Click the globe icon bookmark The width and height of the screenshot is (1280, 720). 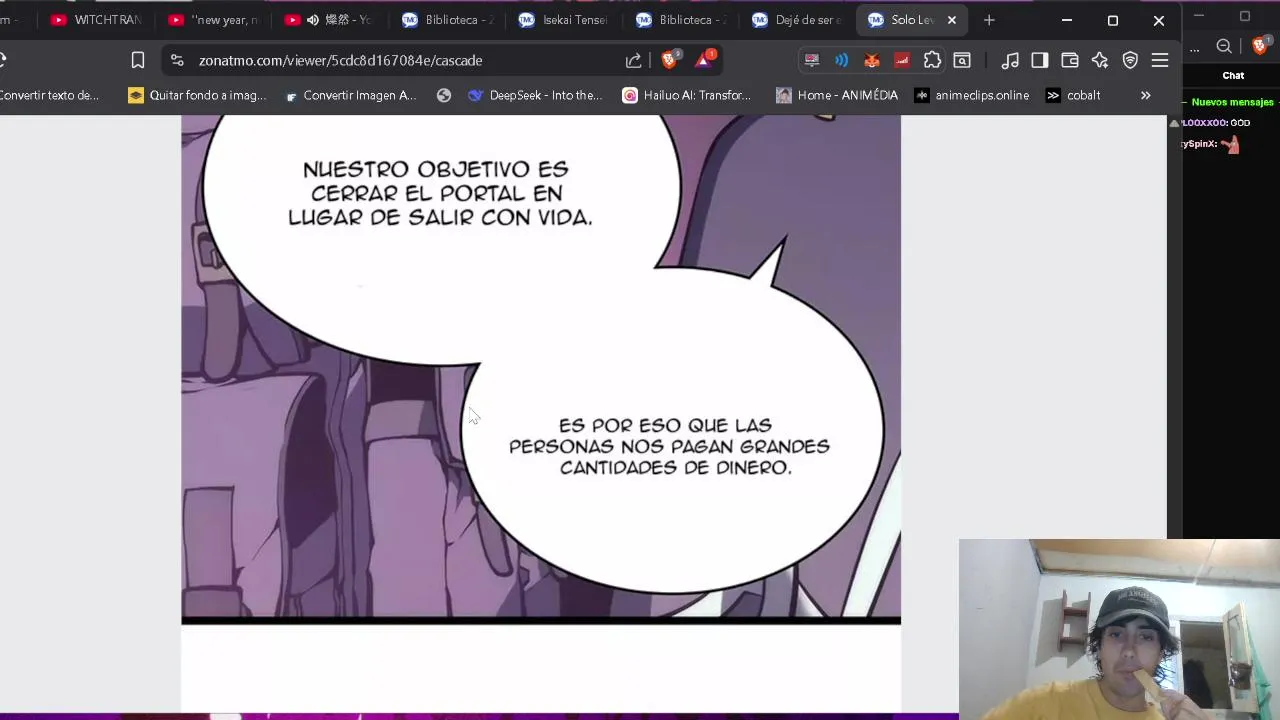click(444, 95)
